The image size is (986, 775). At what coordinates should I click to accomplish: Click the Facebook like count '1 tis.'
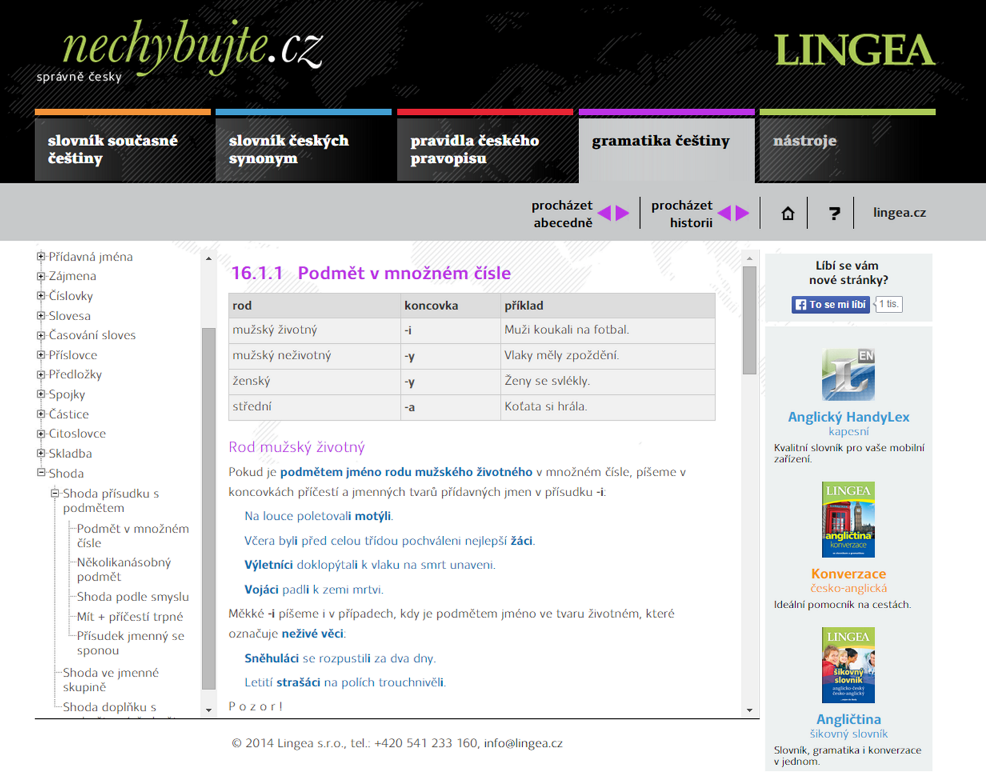point(889,304)
